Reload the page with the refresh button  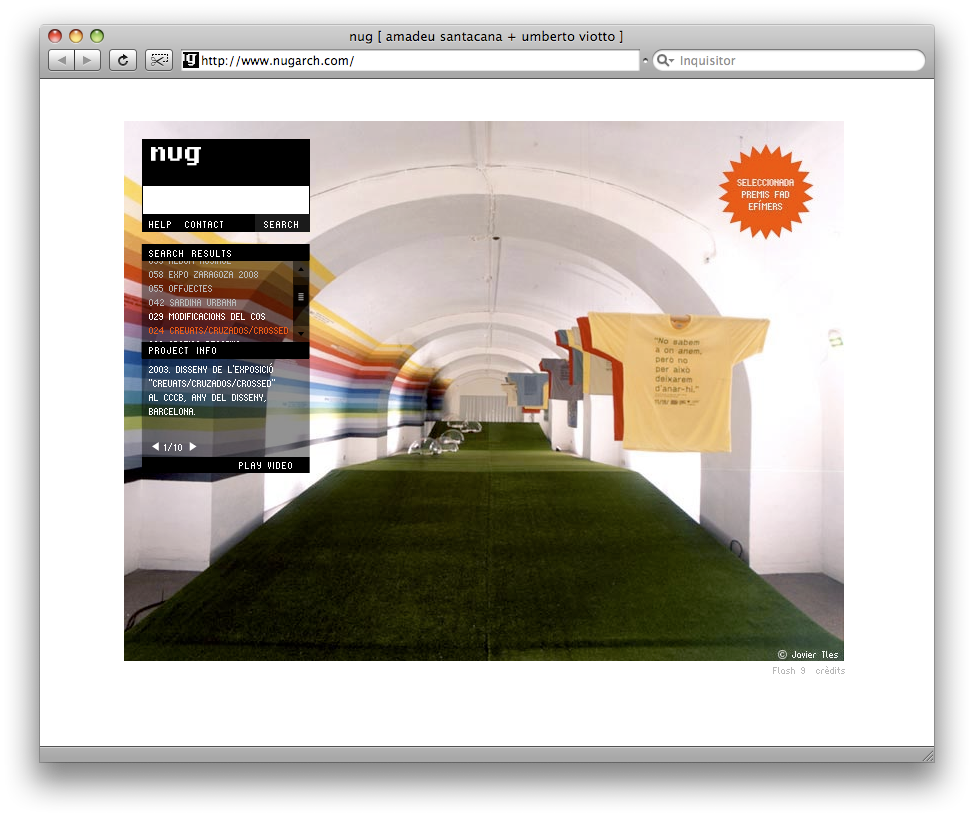tap(123, 60)
